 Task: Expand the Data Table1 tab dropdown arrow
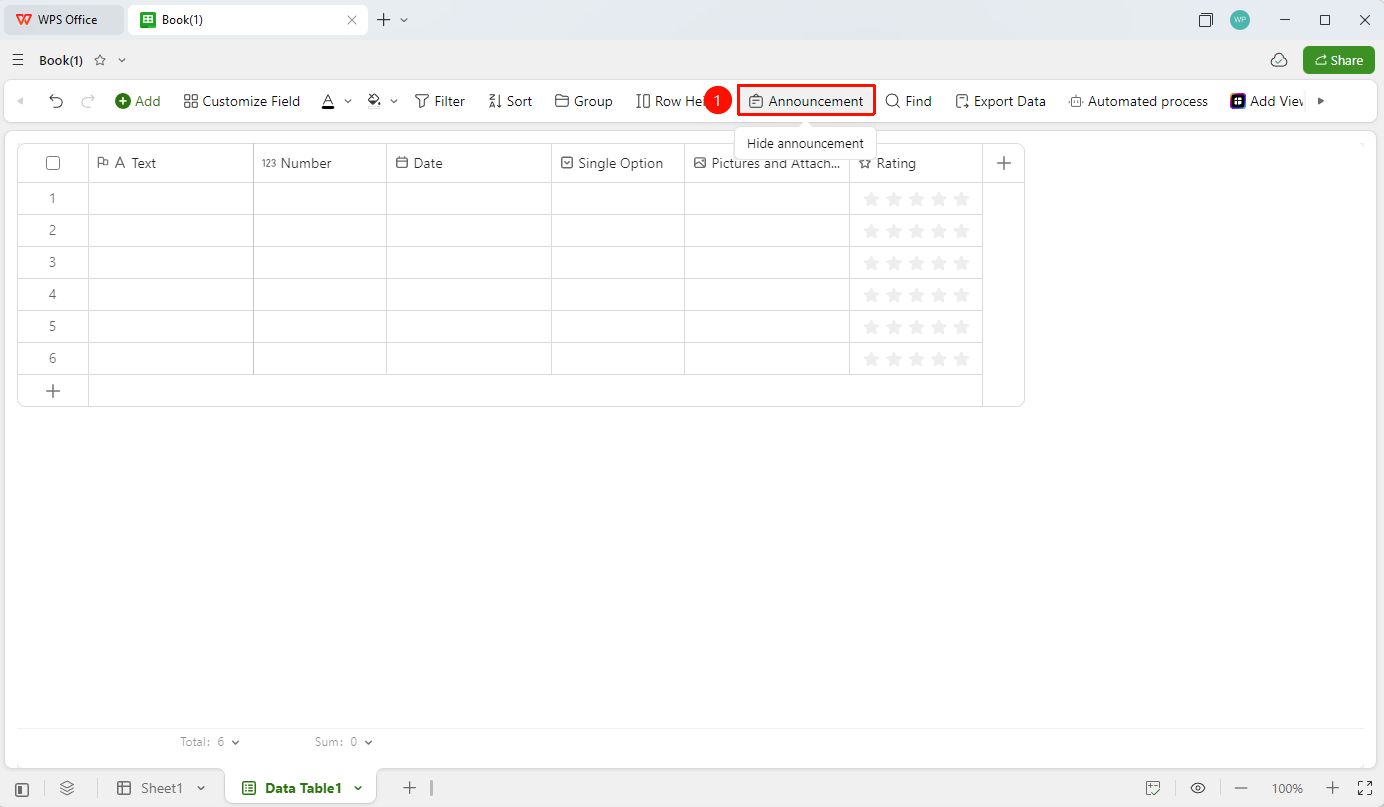pyautogui.click(x=358, y=788)
